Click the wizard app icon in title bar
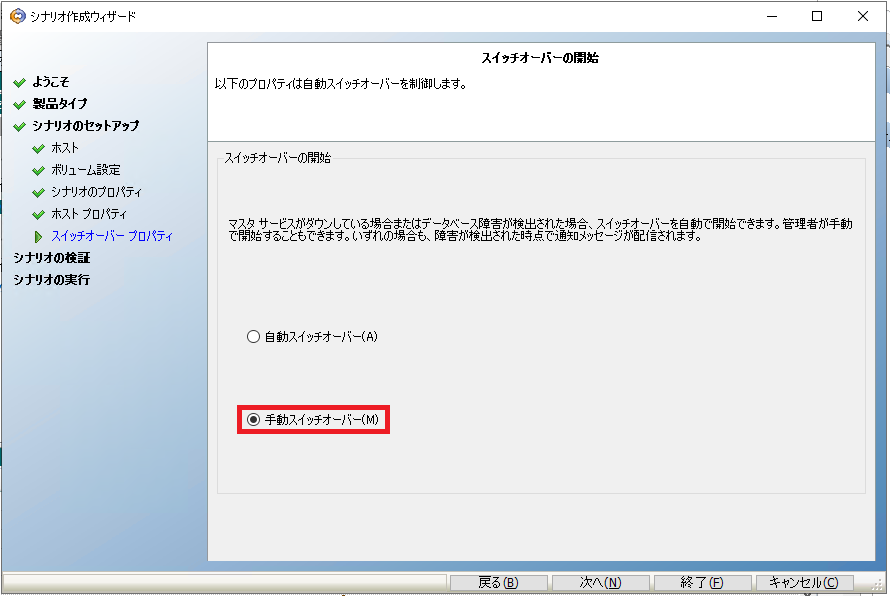This screenshot has width=890, height=596. pyautogui.click(x=18, y=16)
